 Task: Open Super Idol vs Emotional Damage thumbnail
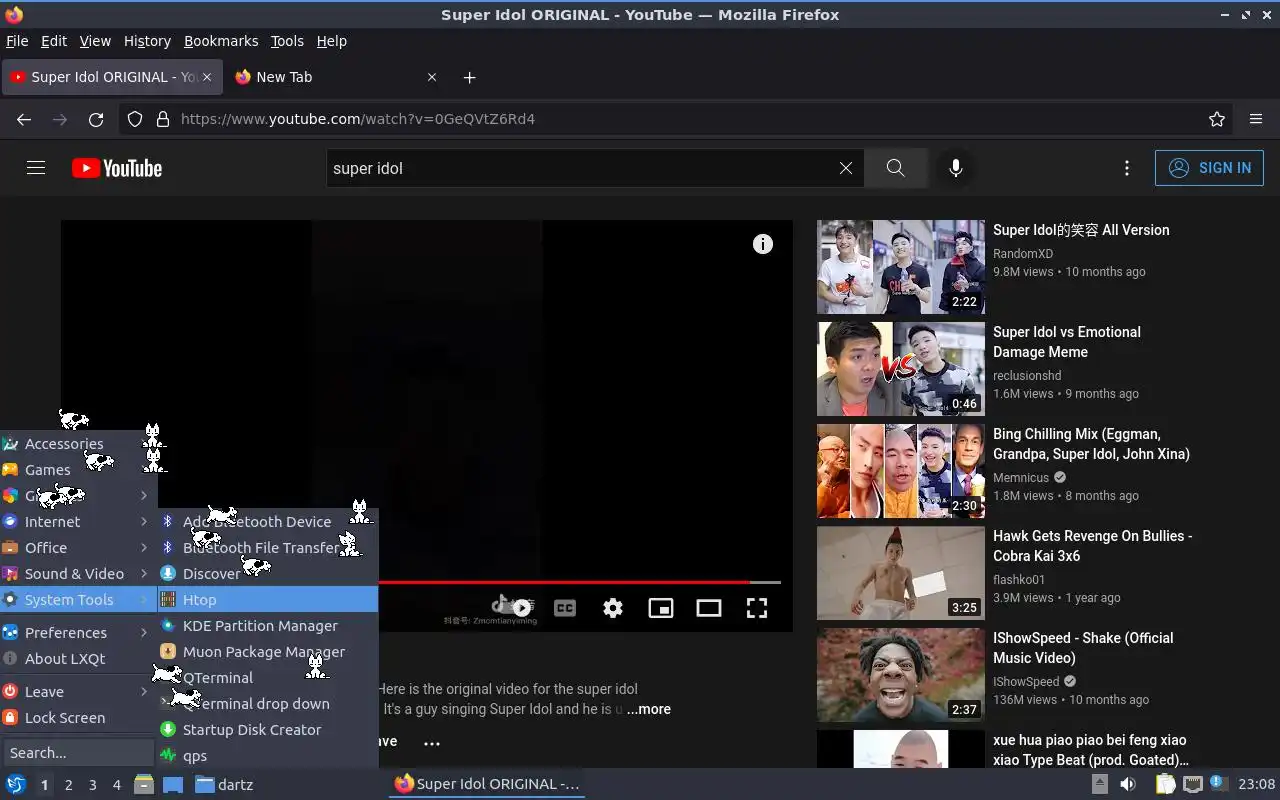click(x=901, y=369)
